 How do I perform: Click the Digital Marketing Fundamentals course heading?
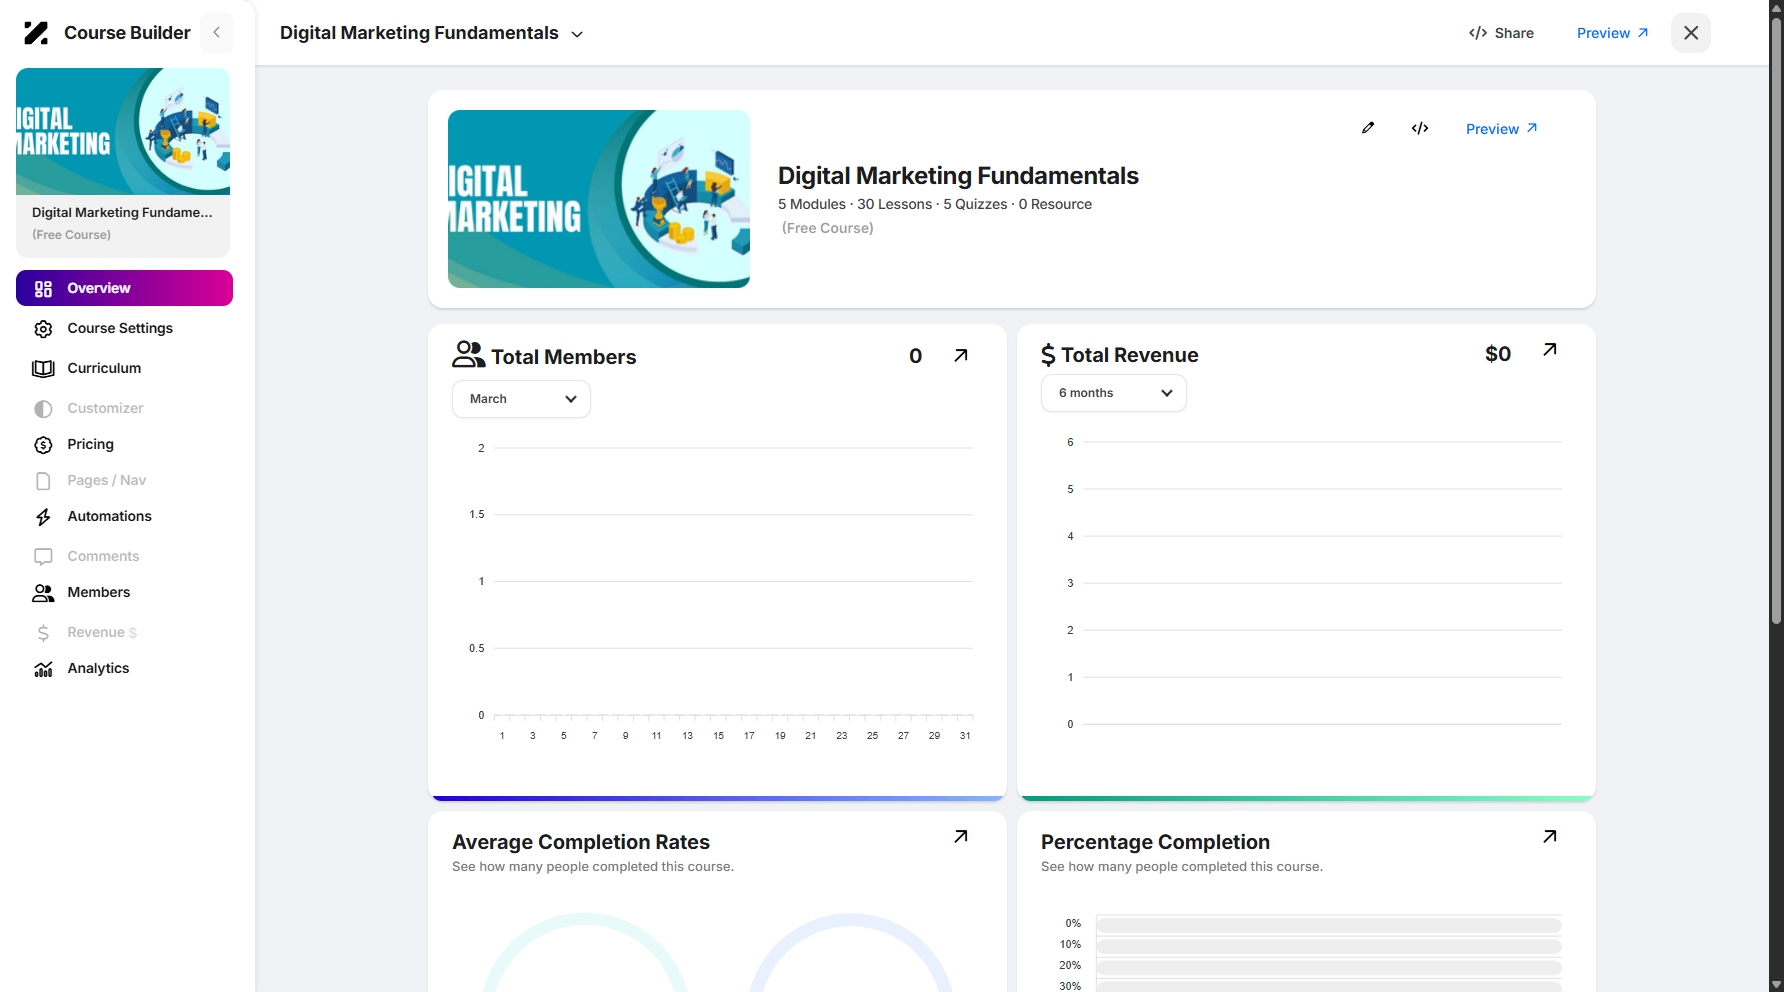pos(958,176)
